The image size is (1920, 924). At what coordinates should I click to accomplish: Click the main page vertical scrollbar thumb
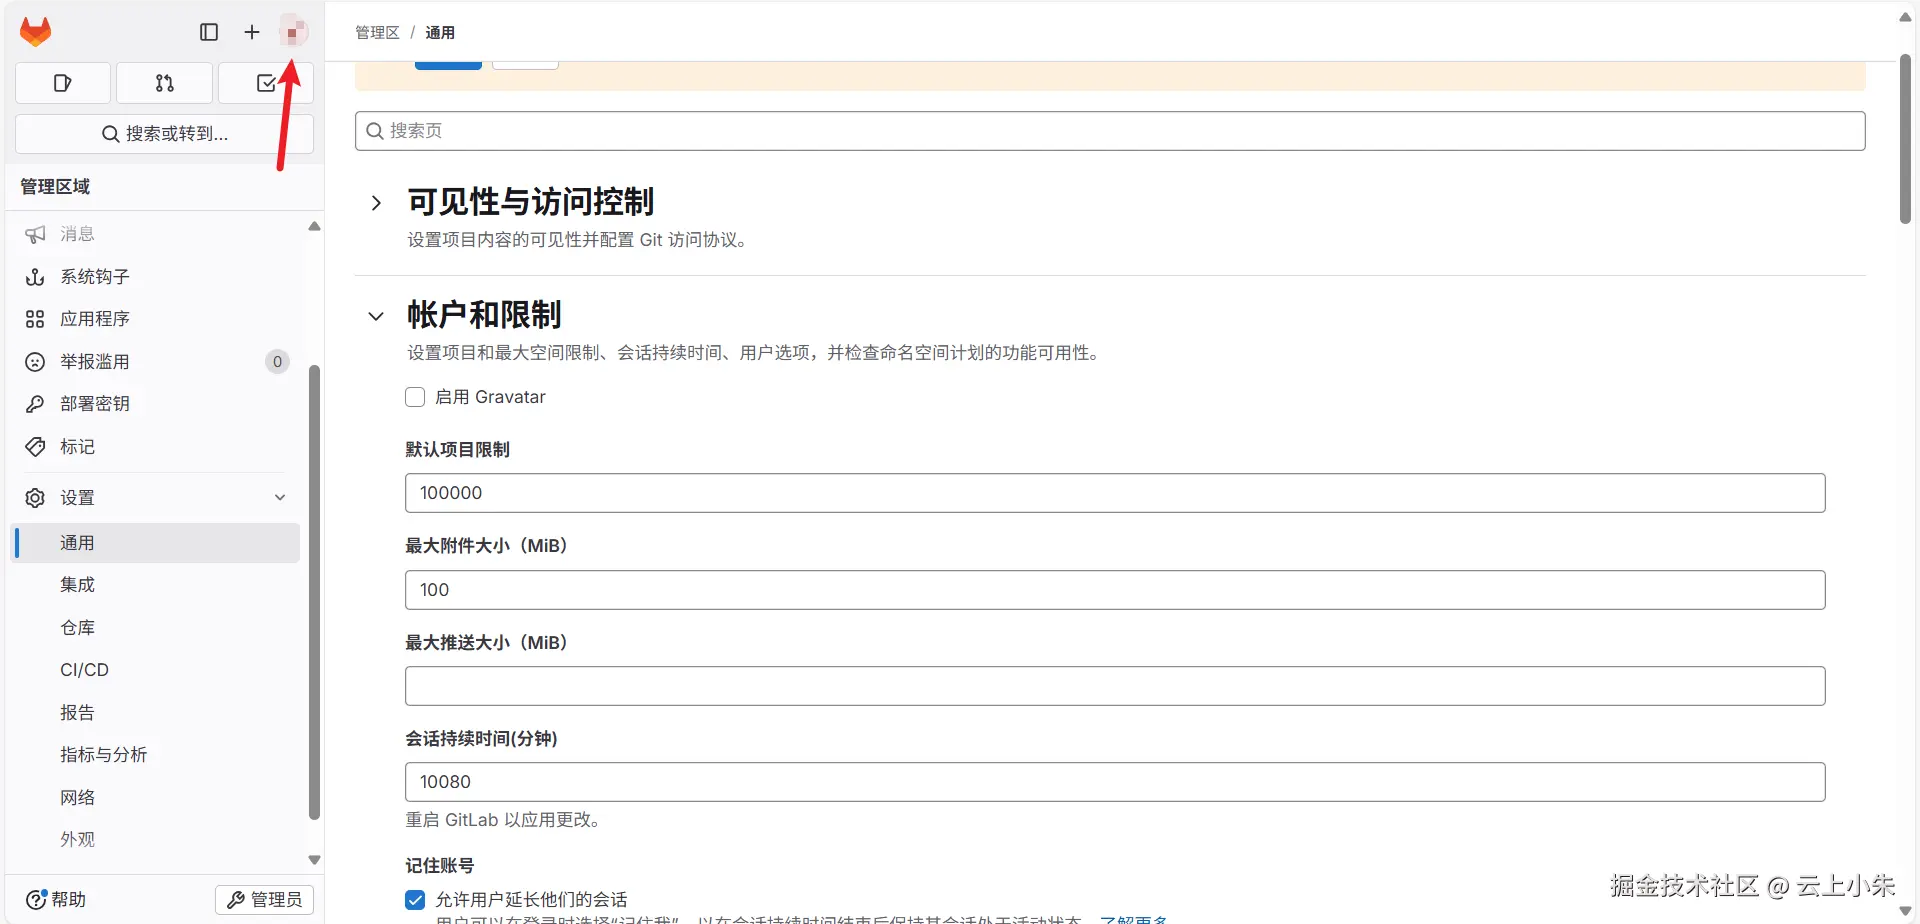tap(1905, 138)
